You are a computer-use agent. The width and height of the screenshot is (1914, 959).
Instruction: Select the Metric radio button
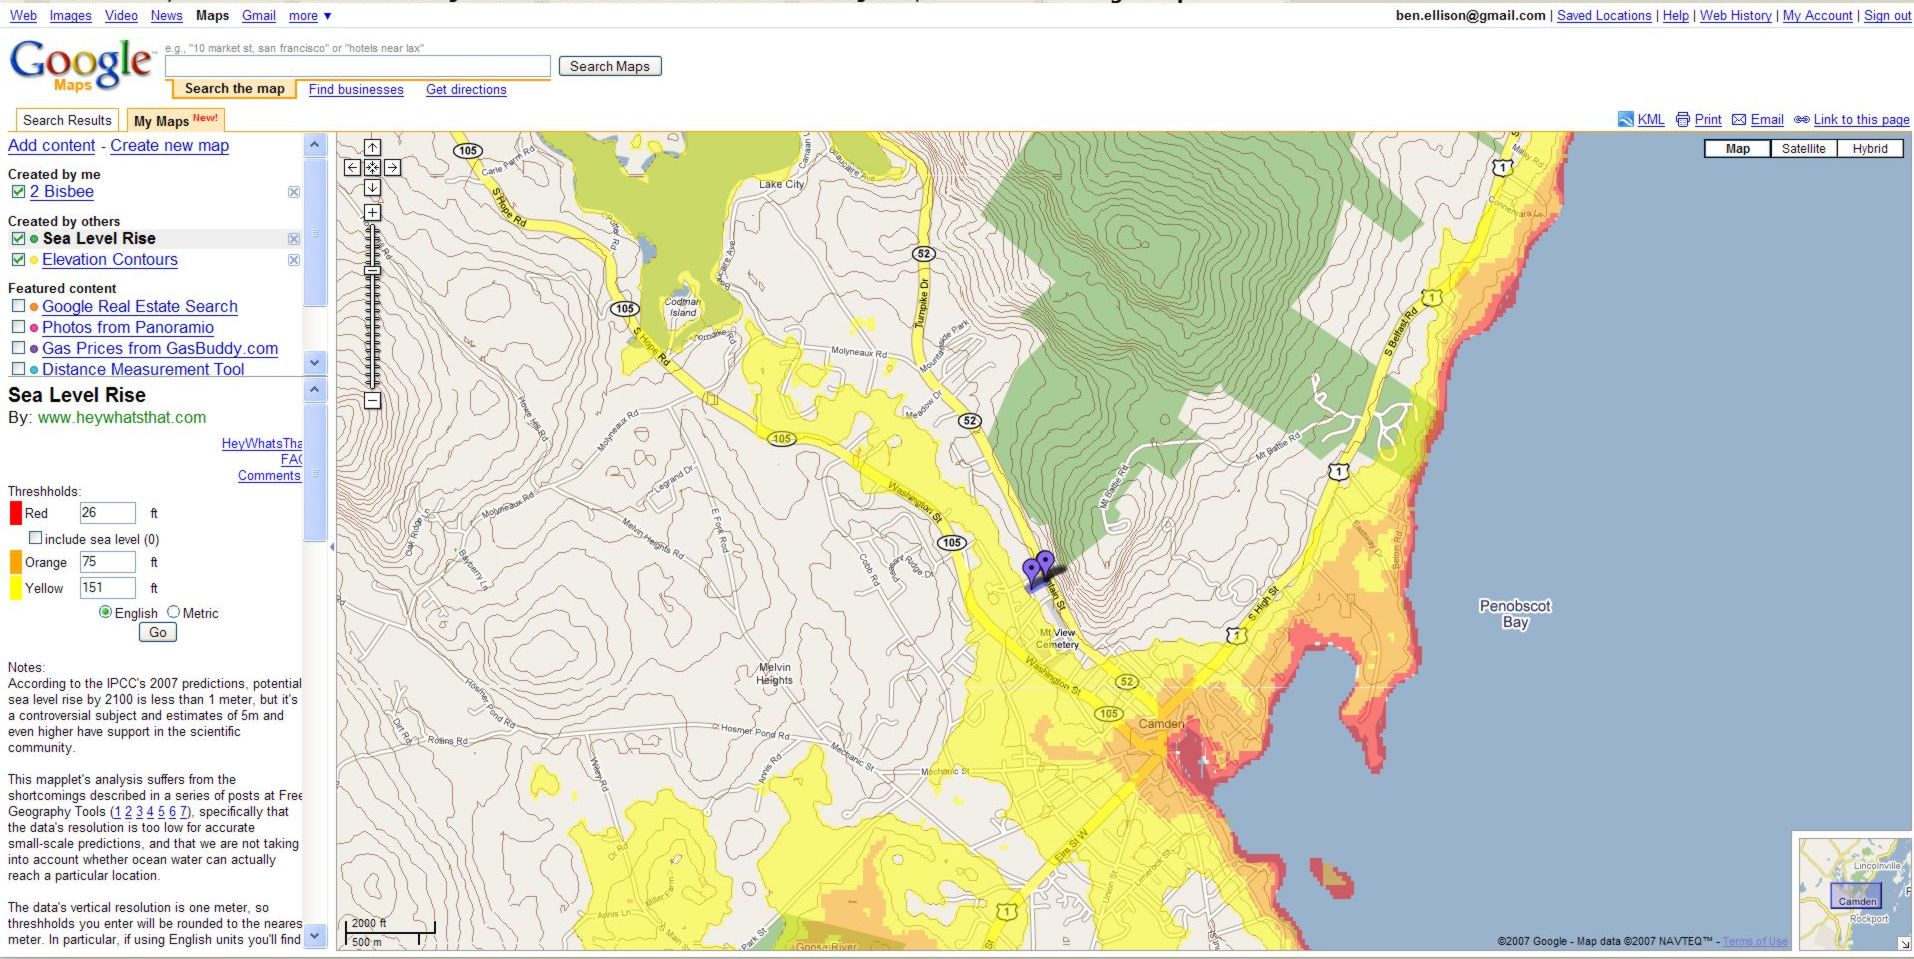[x=174, y=612]
